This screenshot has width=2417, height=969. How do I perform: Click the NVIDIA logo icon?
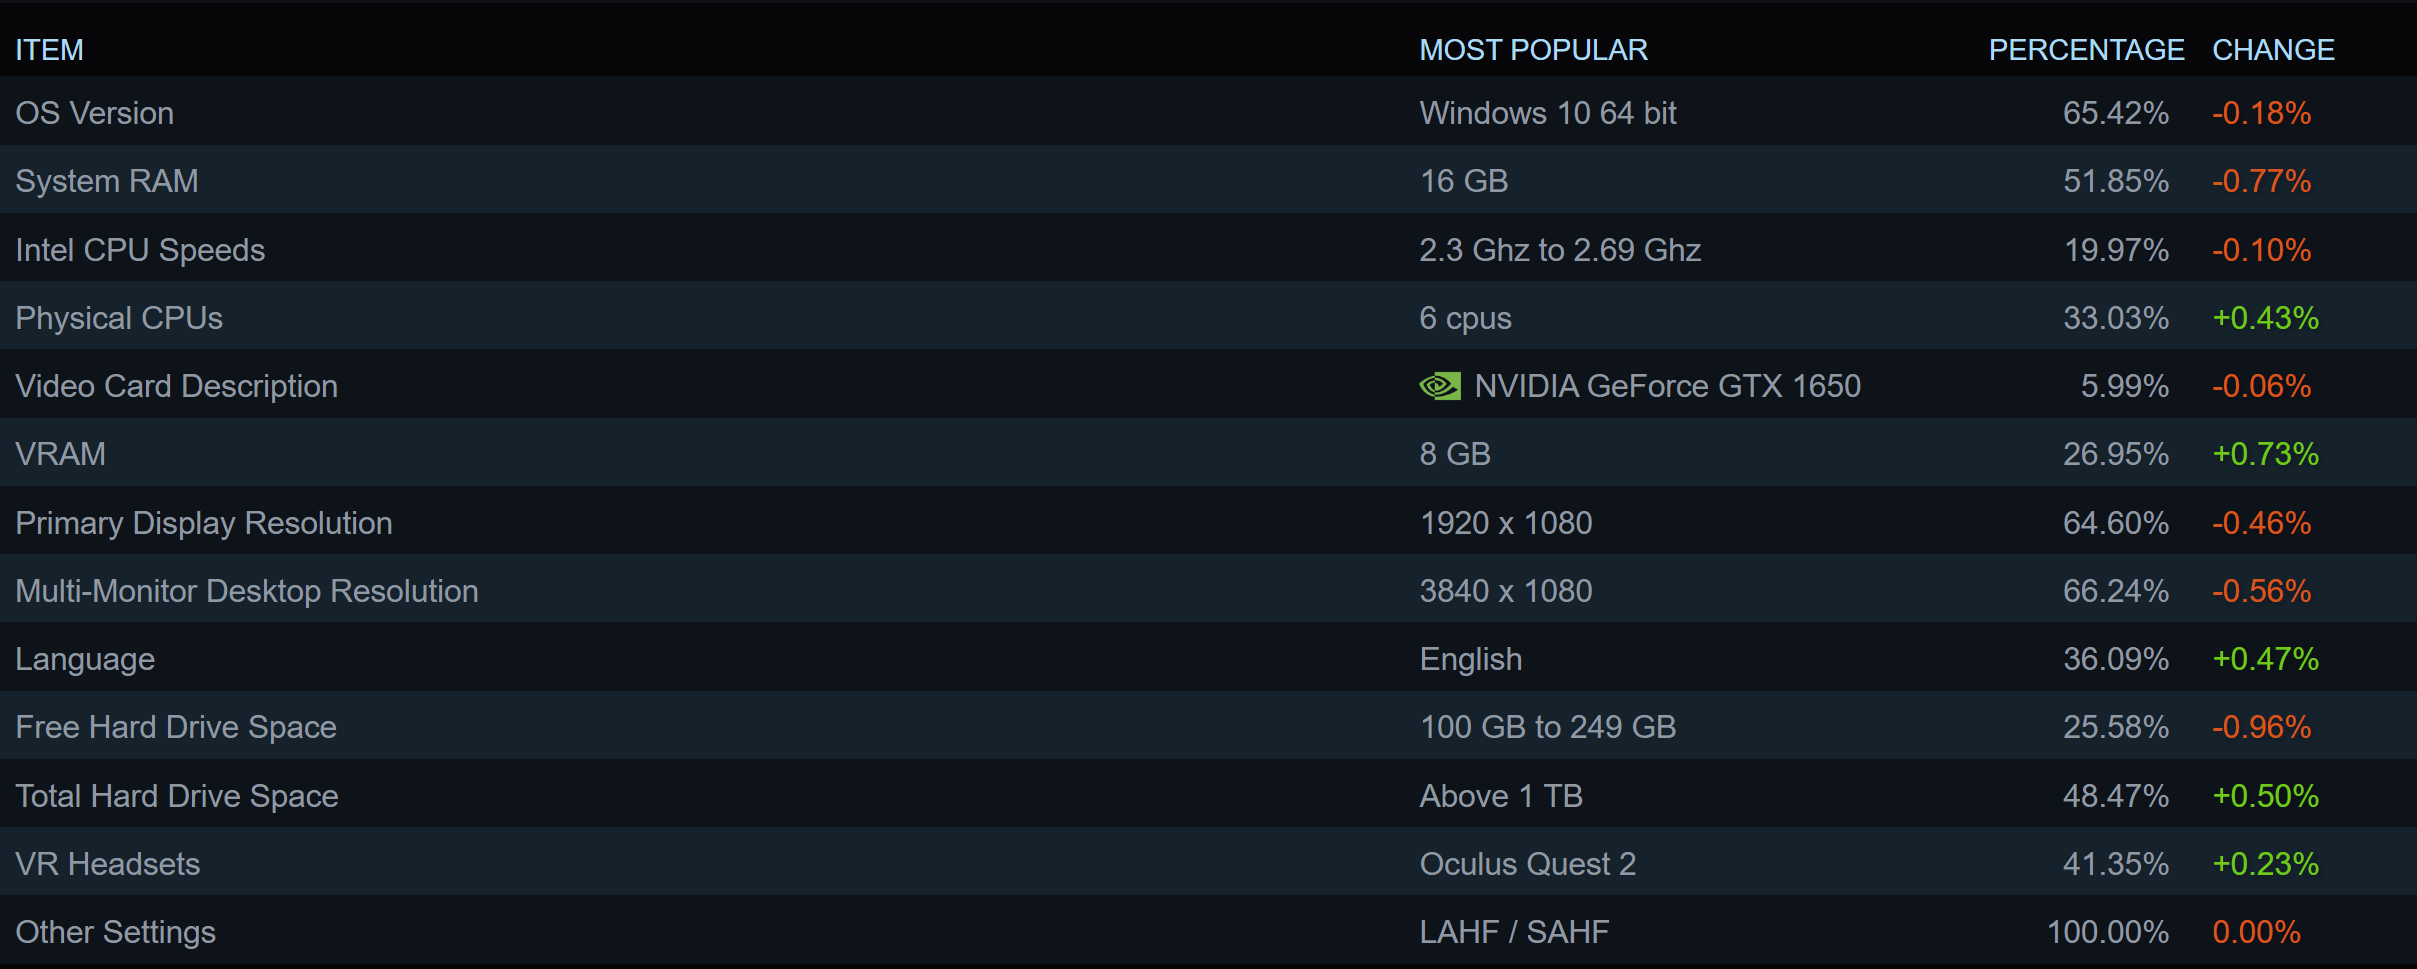1440,386
